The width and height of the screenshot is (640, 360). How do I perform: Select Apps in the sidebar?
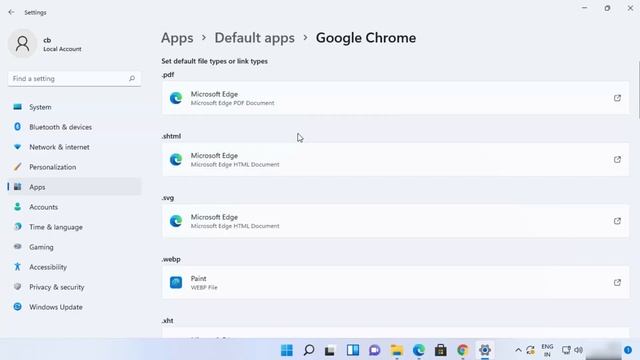click(x=74, y=187)
